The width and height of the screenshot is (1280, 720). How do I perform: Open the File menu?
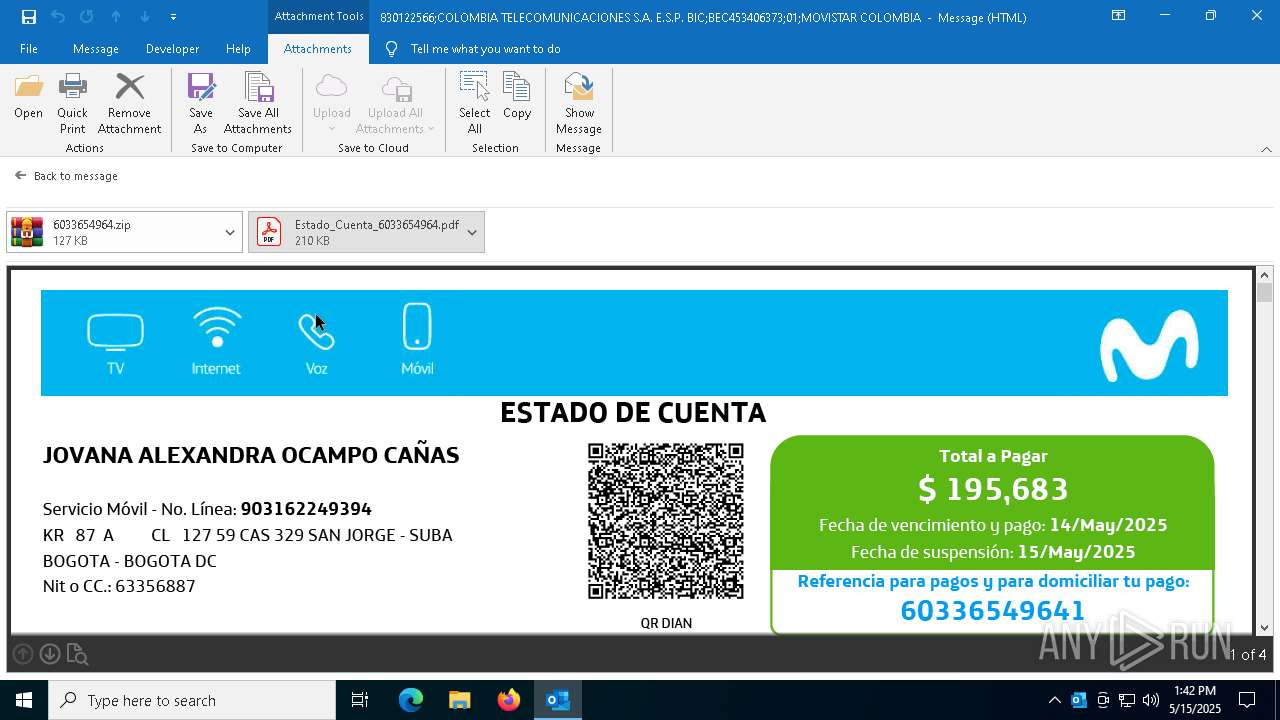click(29, 49)
